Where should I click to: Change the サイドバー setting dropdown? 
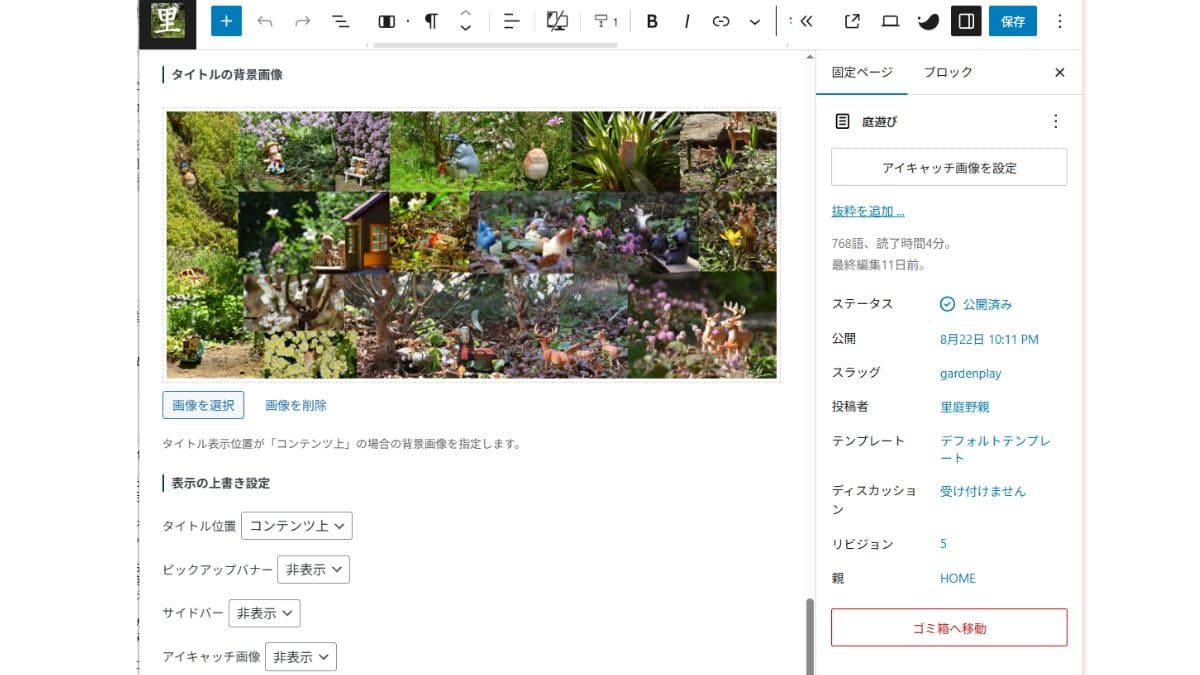tap(265, 613)
